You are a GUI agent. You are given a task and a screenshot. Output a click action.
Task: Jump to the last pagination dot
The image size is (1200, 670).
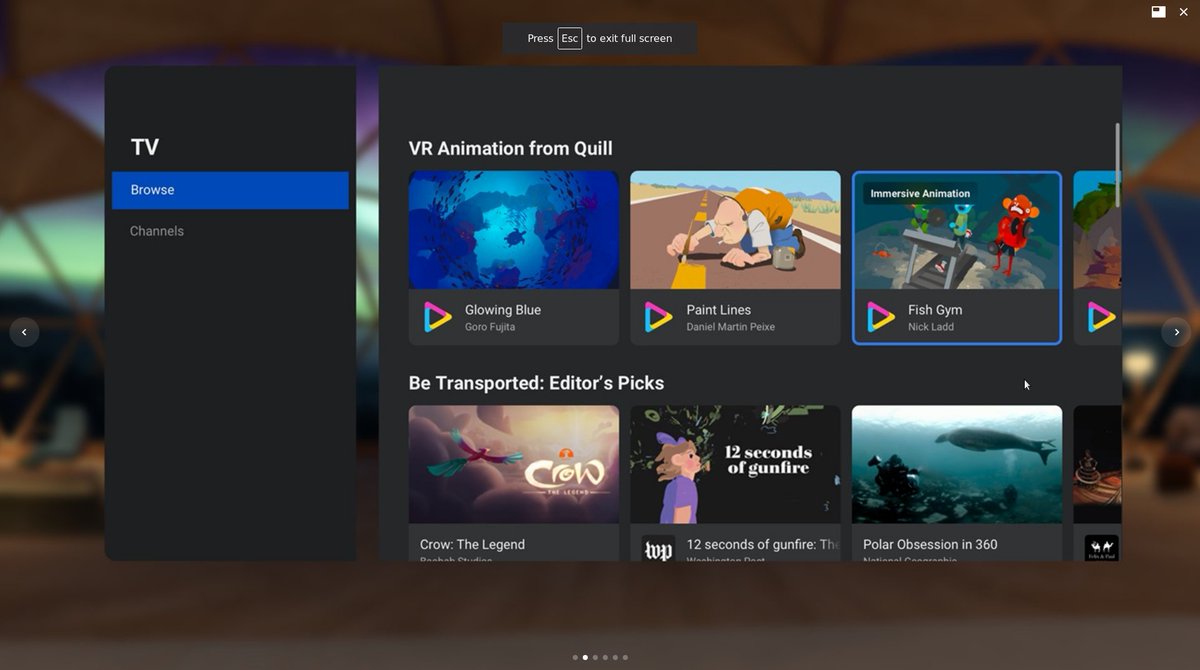[x=625, y=657]
